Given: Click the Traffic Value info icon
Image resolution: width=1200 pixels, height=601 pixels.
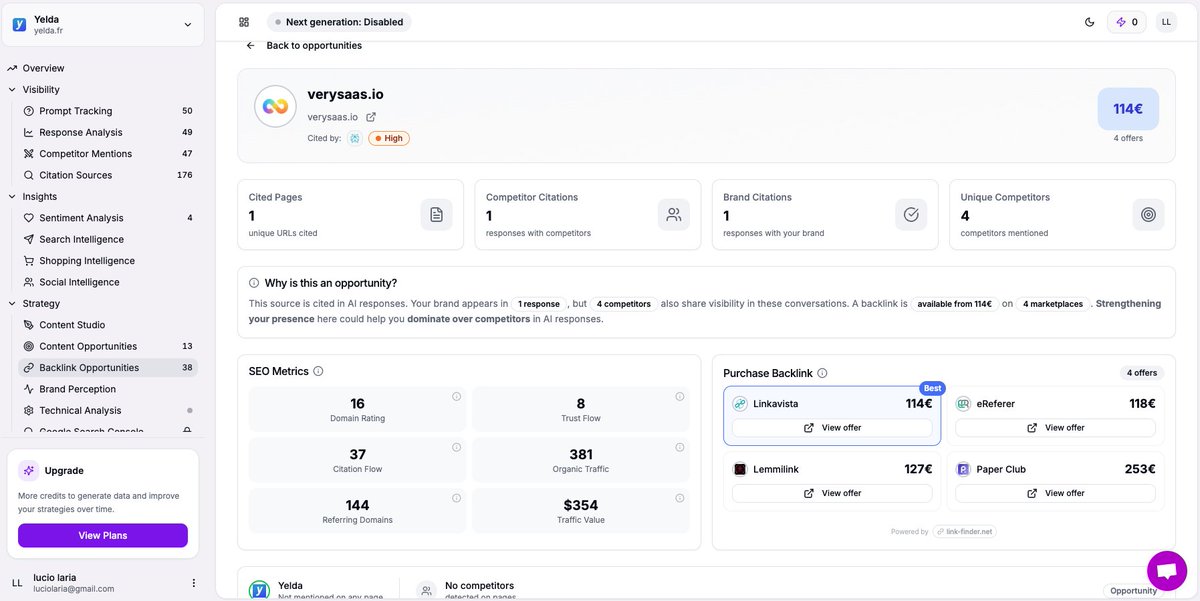Looking at the screenshot, I should [679, 498].
